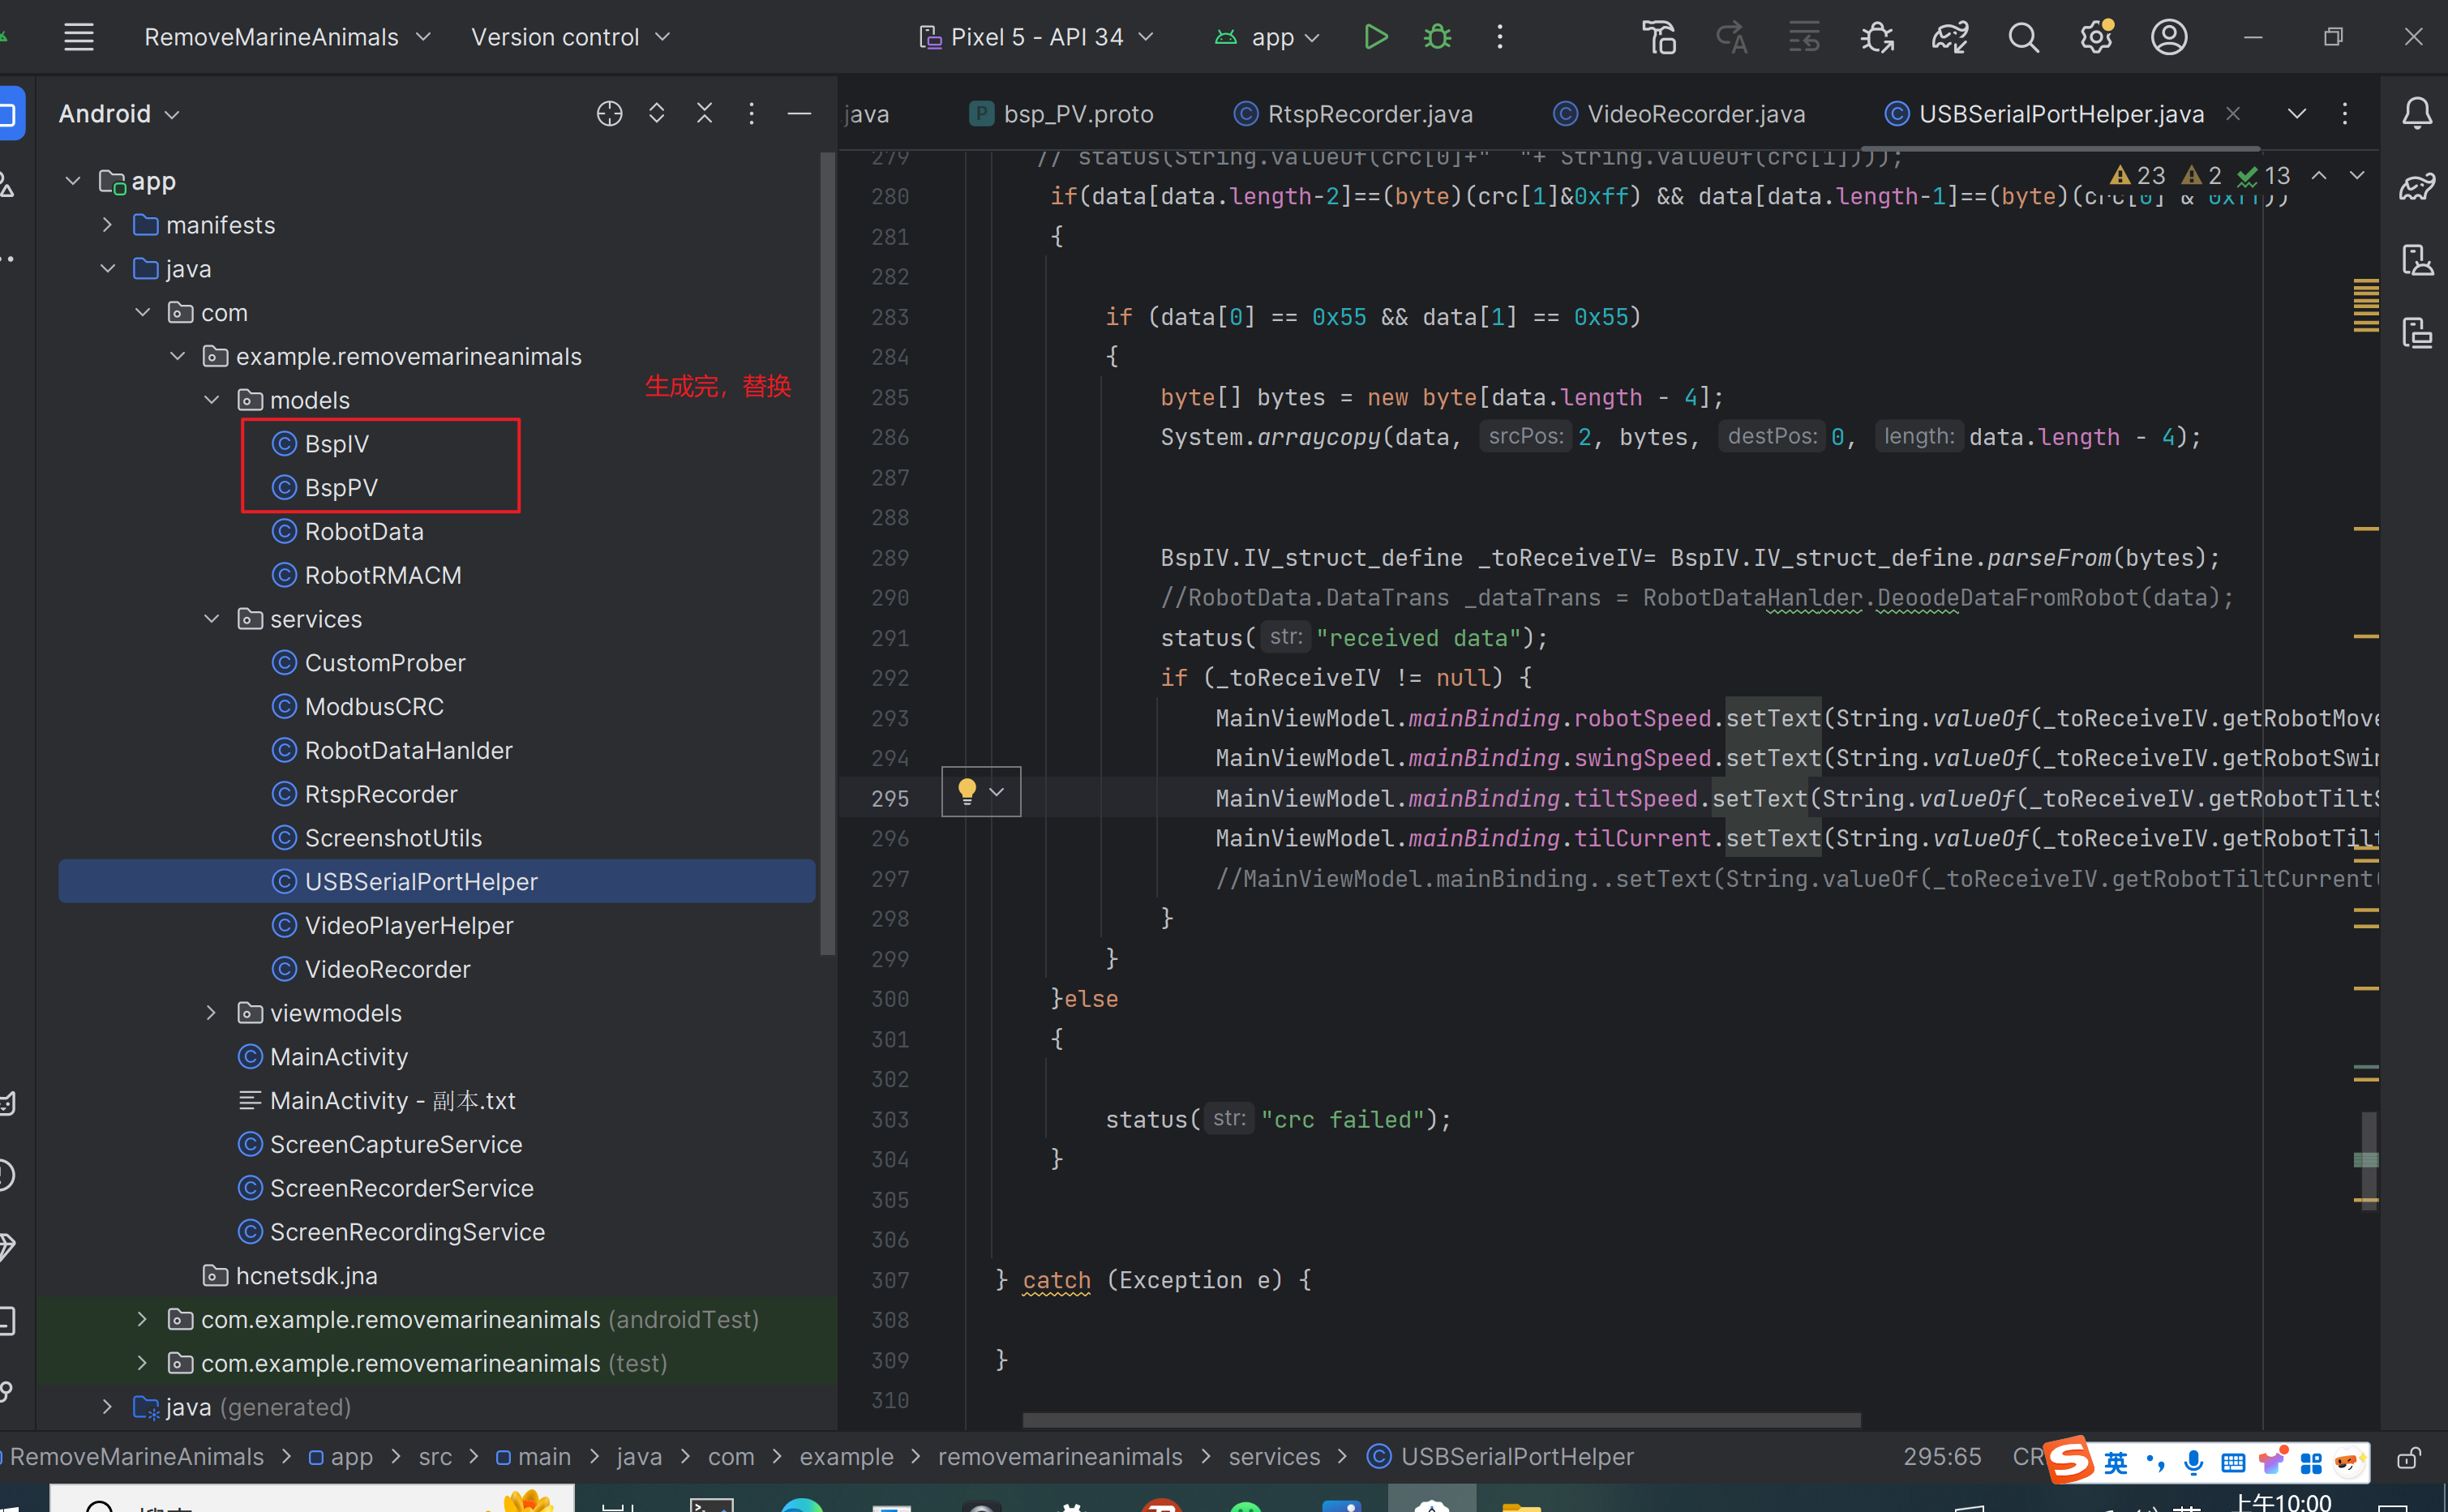
Task: Sync project with Gradle files
Action: coord(1949,38)
